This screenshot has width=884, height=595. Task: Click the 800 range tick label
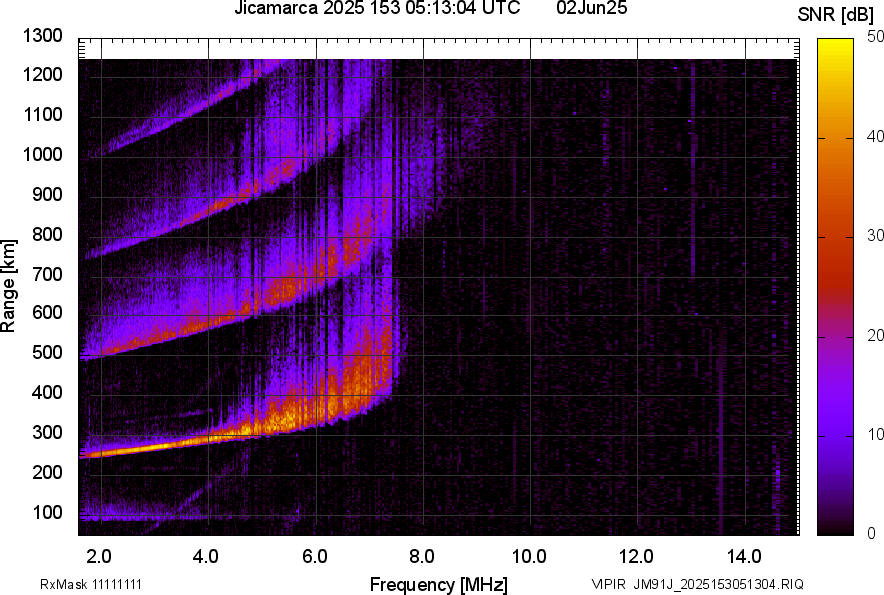pyautogui.click(x=47, y=234)
